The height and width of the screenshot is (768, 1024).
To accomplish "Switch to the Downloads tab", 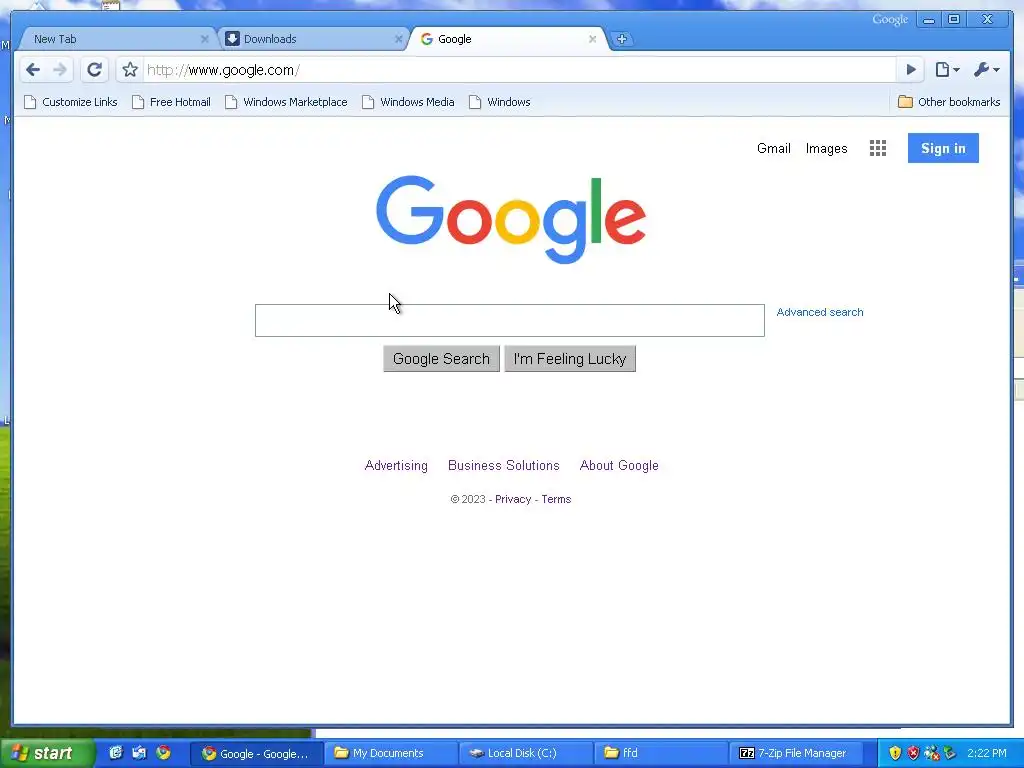I will coord(313,39).
